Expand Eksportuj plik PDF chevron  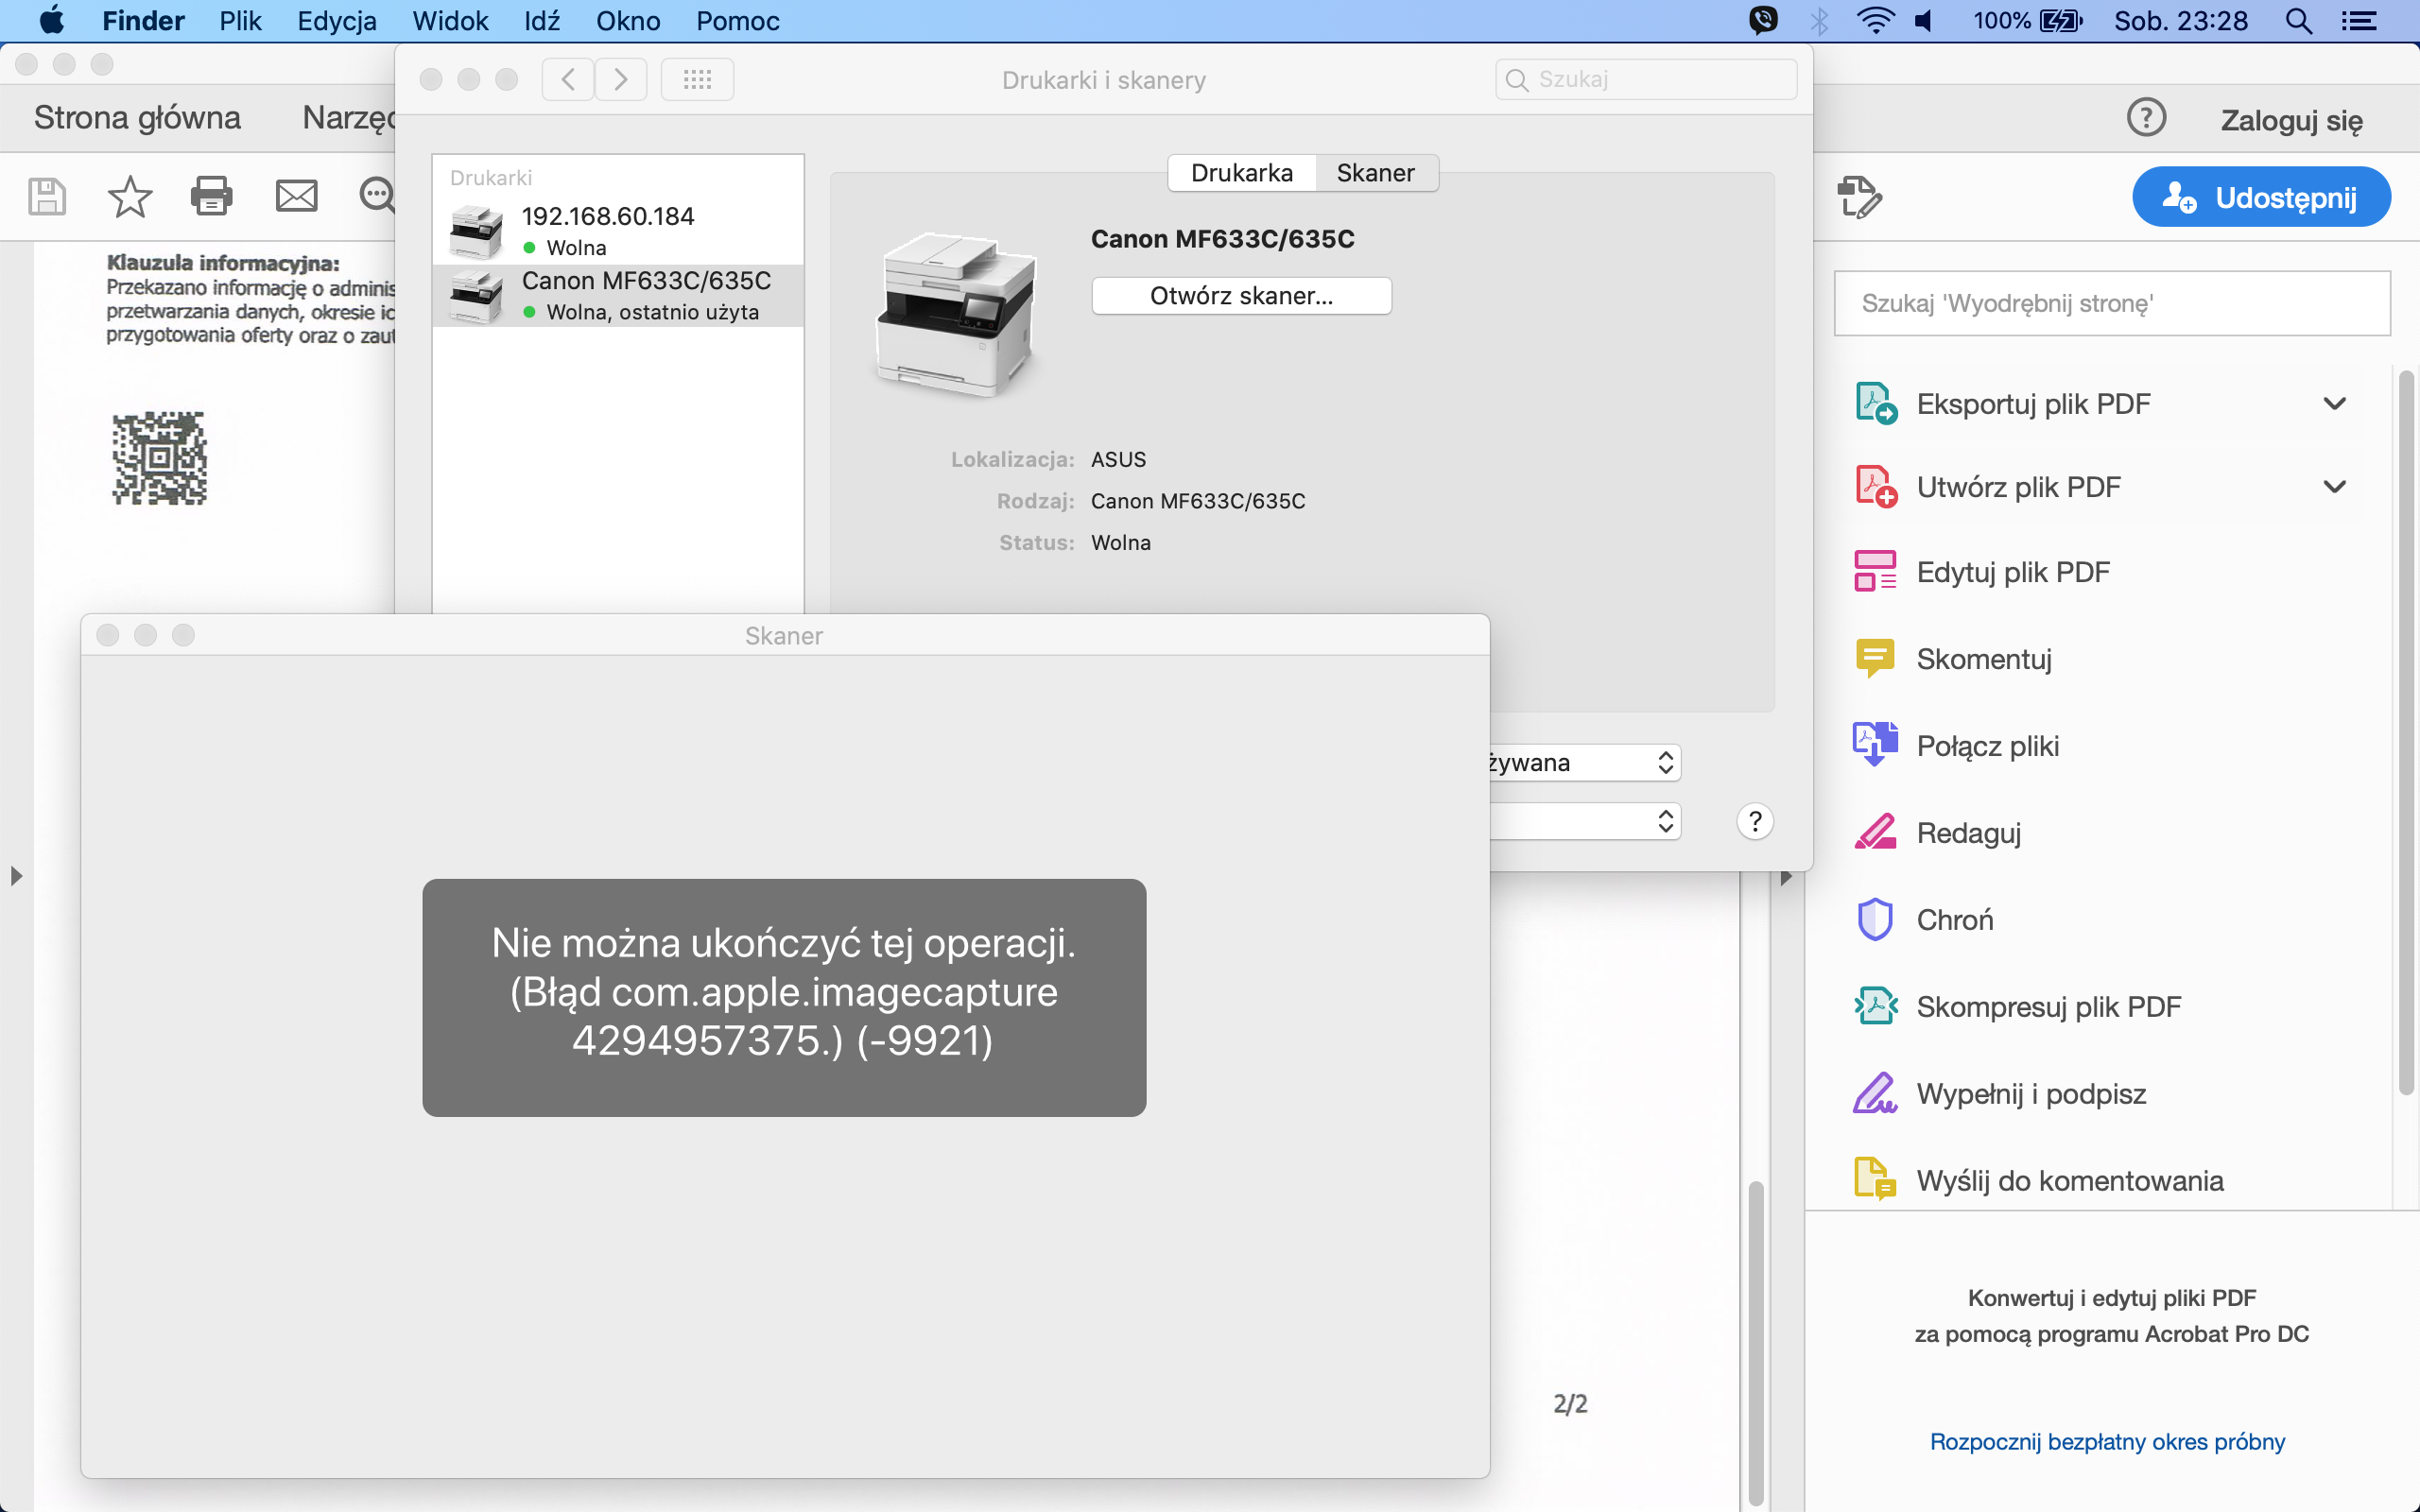(2334, 404)
